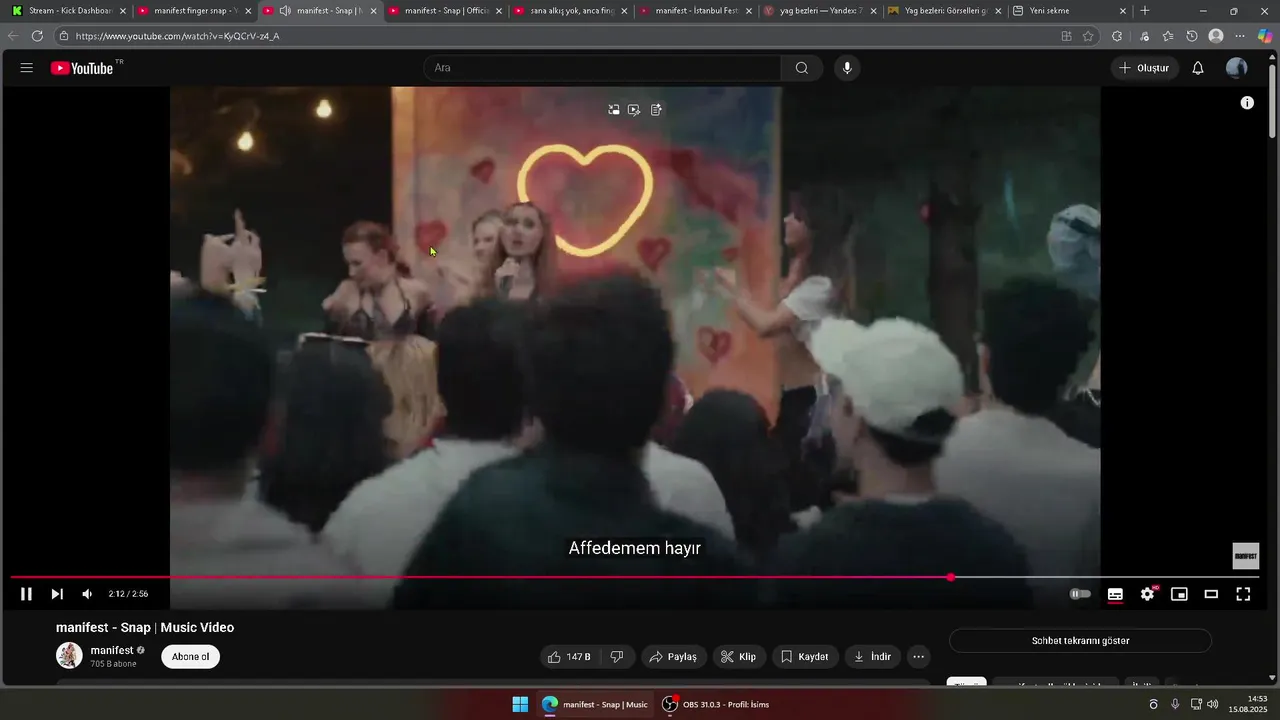Open the Oluştur create menu
Image resolution: width=1280 pixels, height=720 pixels.
1144,68
